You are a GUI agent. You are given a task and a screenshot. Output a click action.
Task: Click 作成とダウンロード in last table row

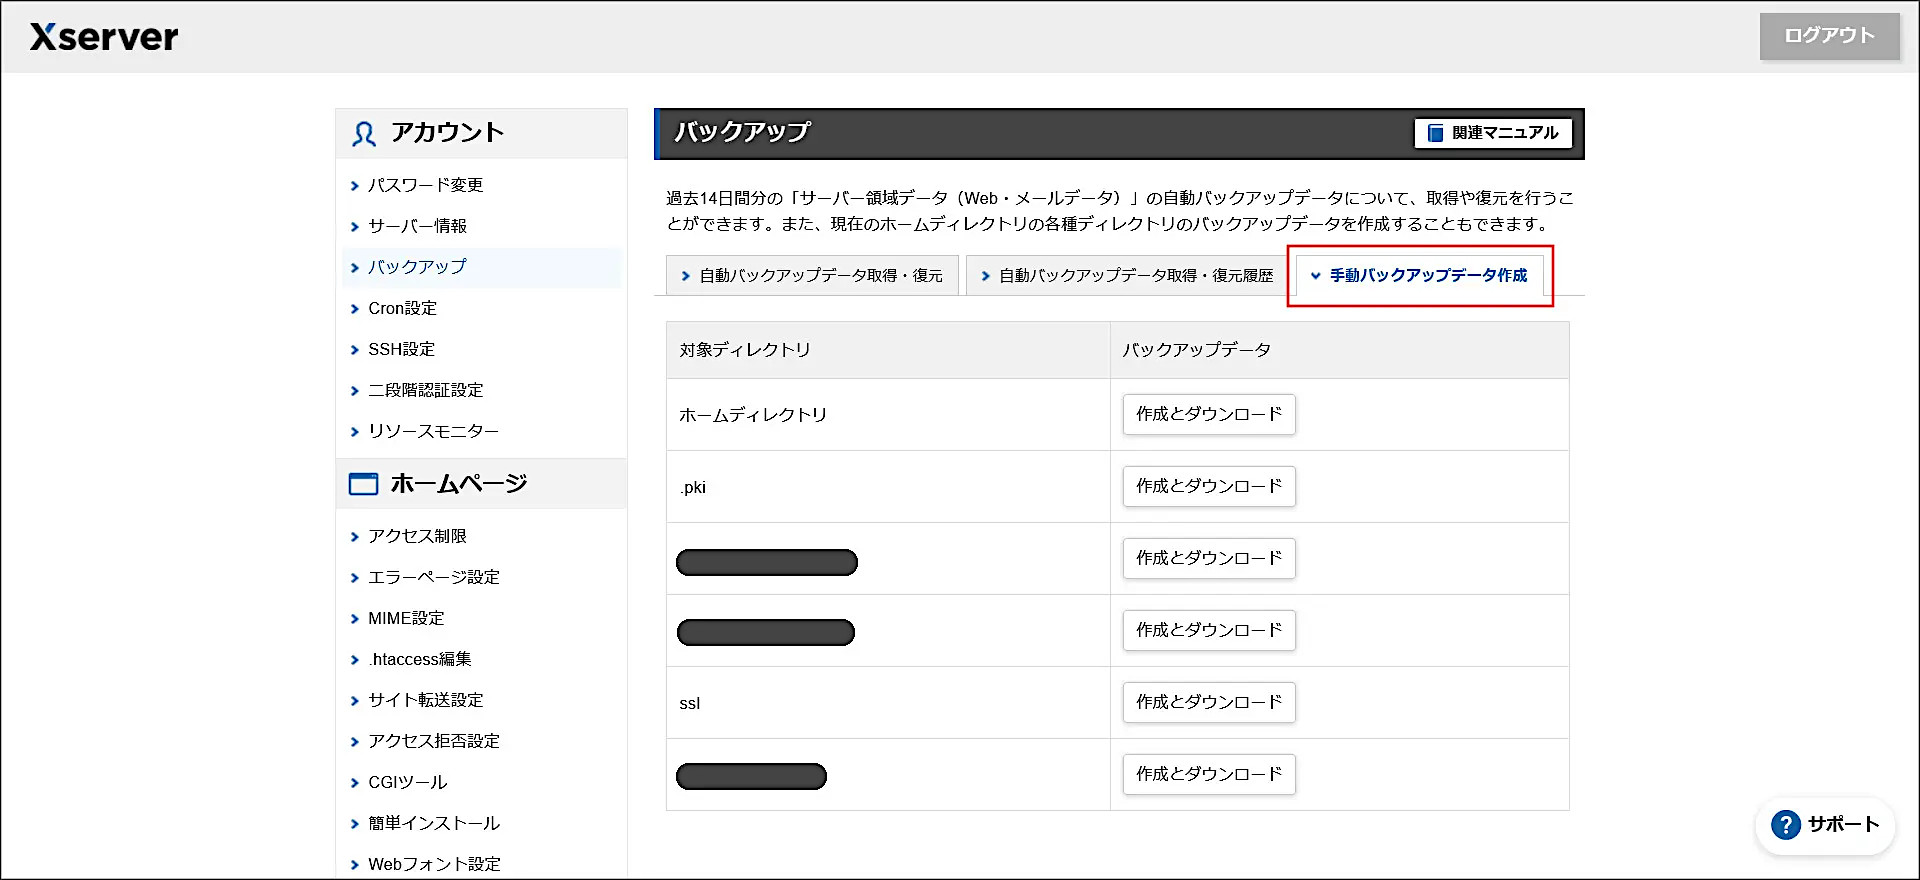[x=1209, y=774]
